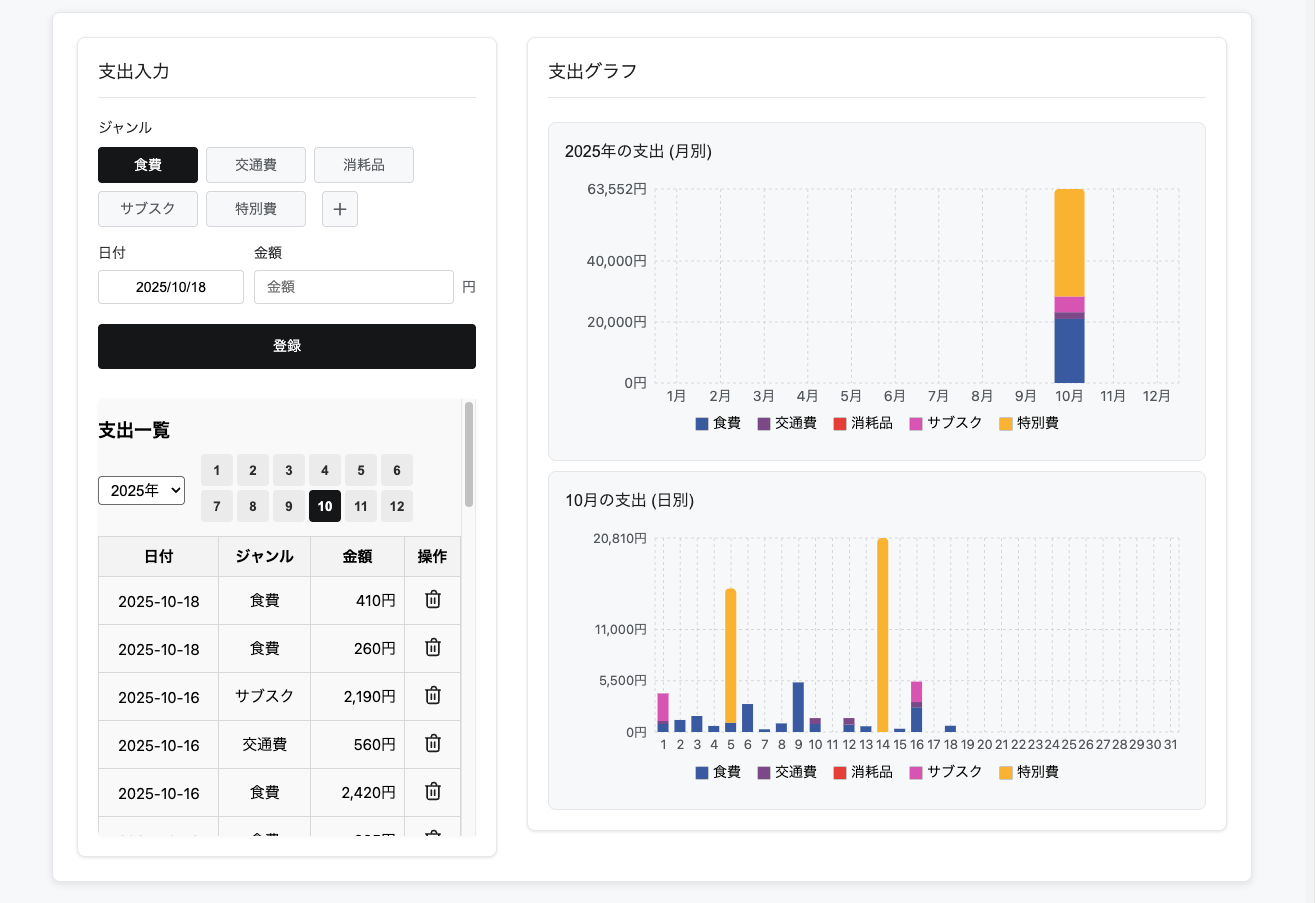The width and height of the screenshot is (1315, 903).
Task: Focus the 金額 amount input field
Action: 354,287
